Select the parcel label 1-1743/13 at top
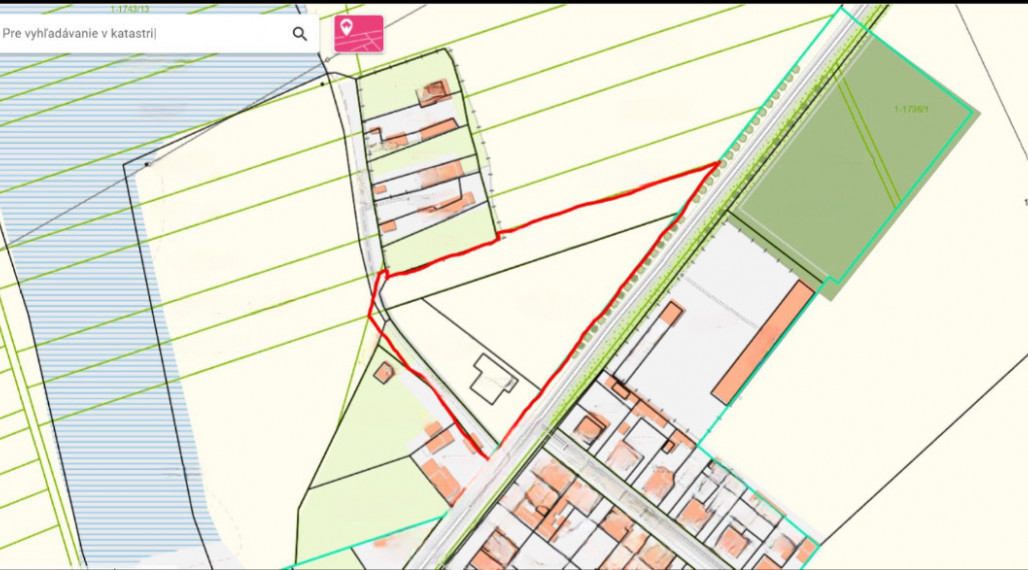The height and width of the screenshot is (570, 1028). coord(130,9)
